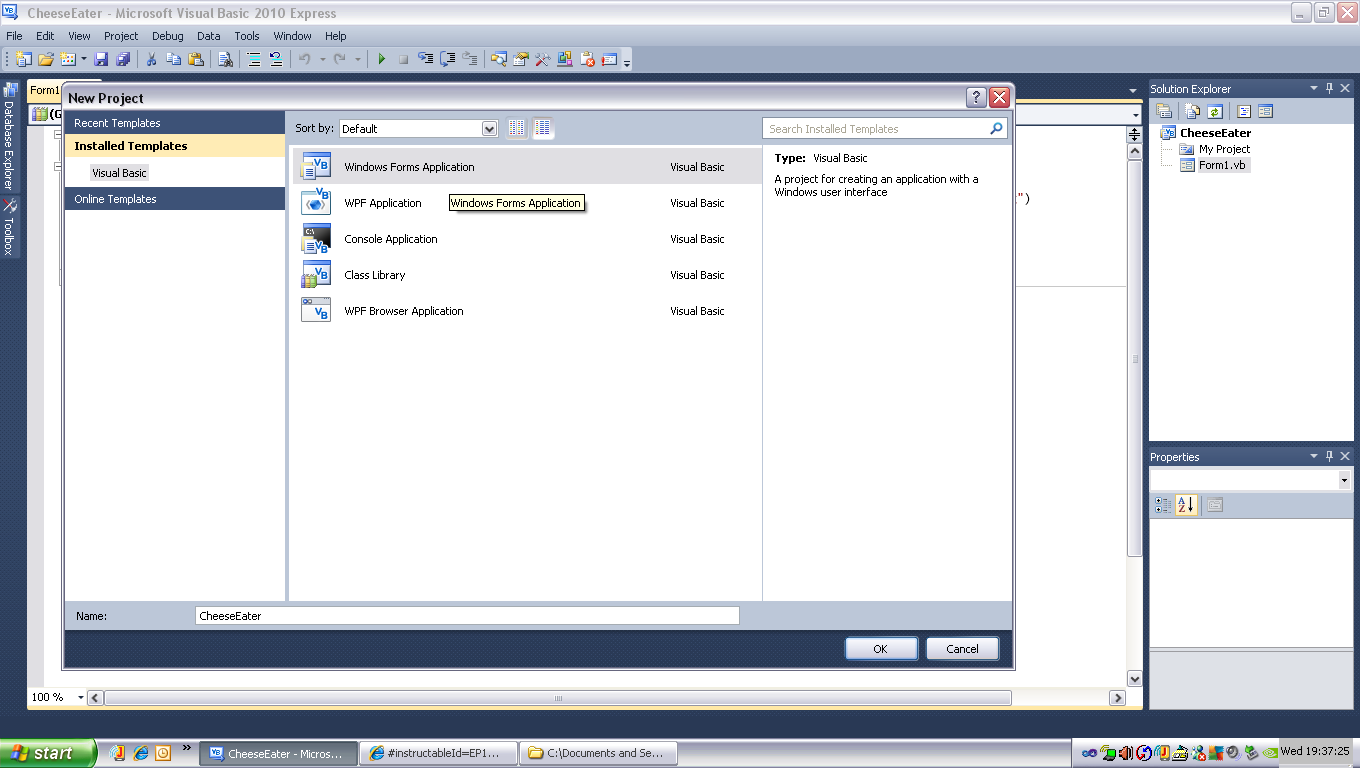Open the Debug menu
The width and height of the screenshot is (1360, 768).
168,36
